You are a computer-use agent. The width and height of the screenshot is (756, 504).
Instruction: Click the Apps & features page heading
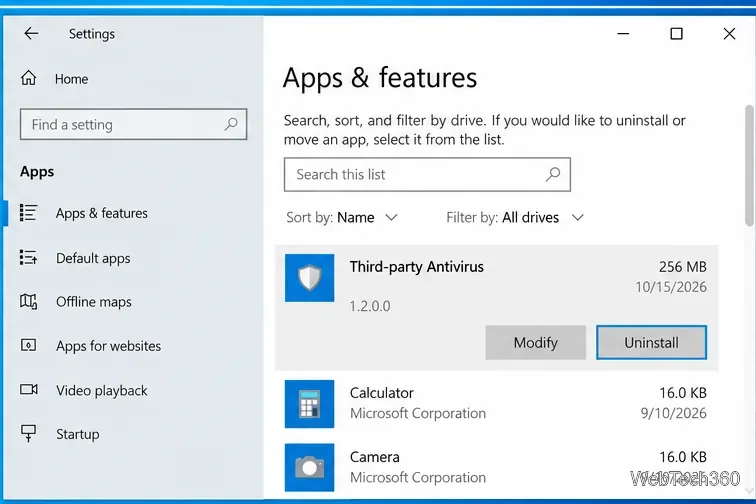pos(380,77)
